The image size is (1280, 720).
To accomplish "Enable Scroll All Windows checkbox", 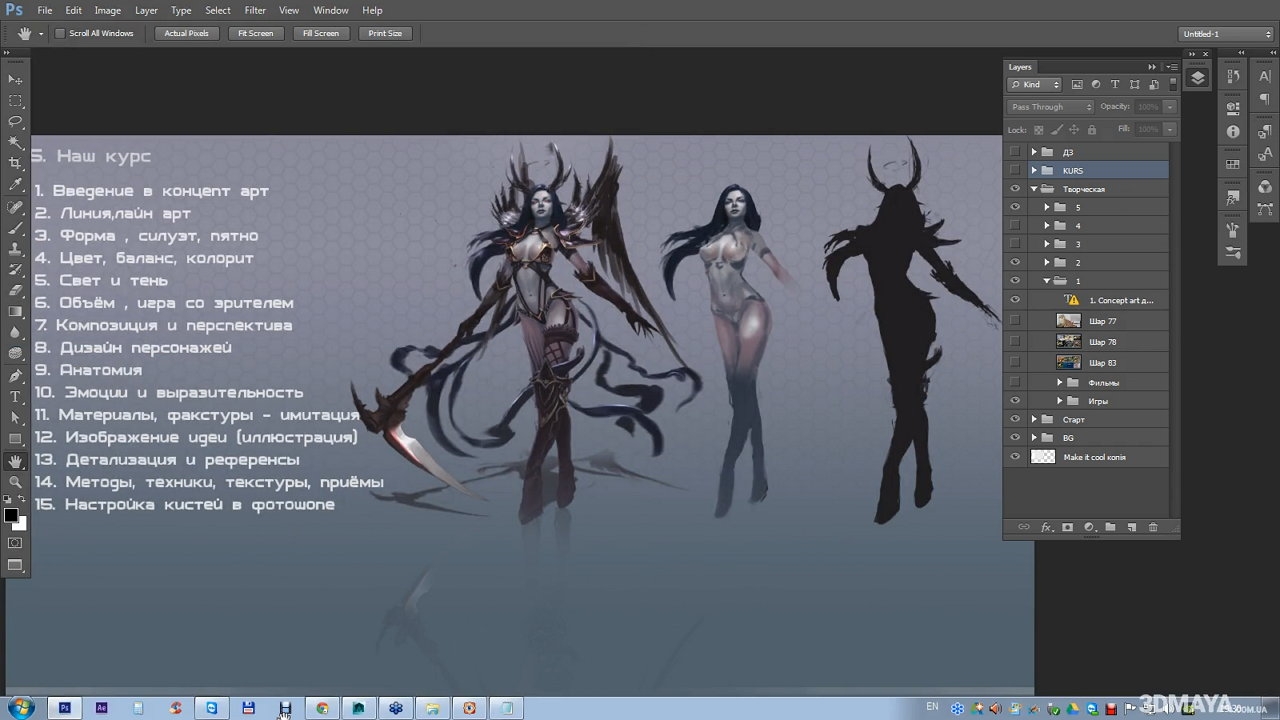I will tap(60, 33).
